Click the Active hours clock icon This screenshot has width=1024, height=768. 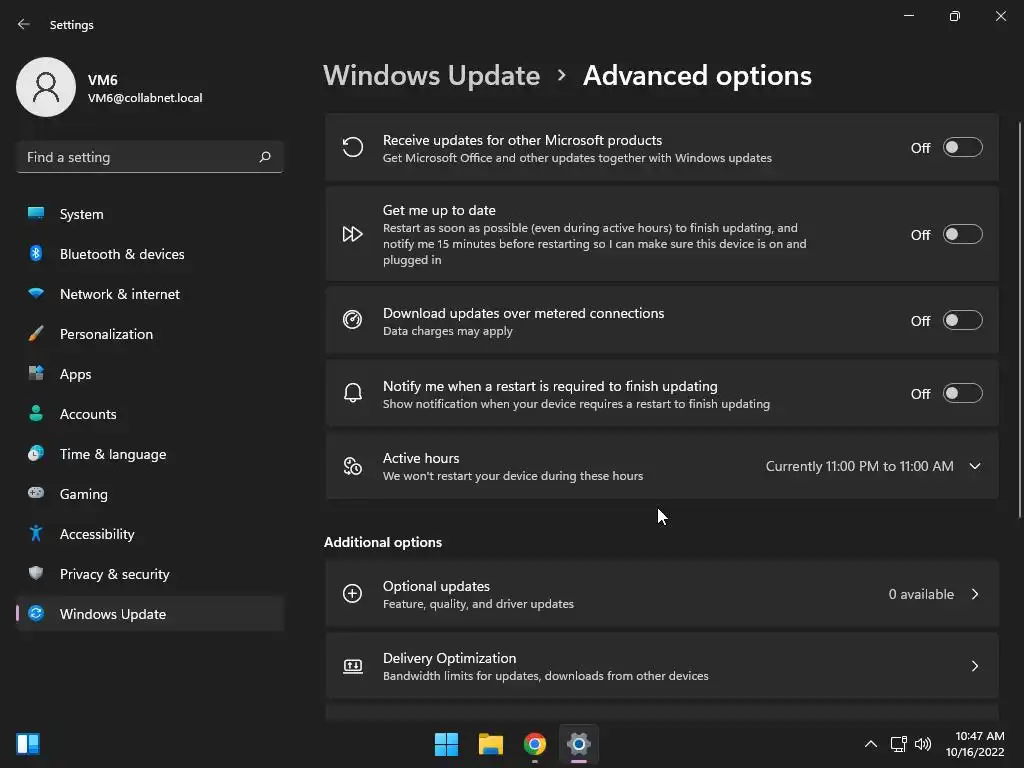(x=353, y=466)
